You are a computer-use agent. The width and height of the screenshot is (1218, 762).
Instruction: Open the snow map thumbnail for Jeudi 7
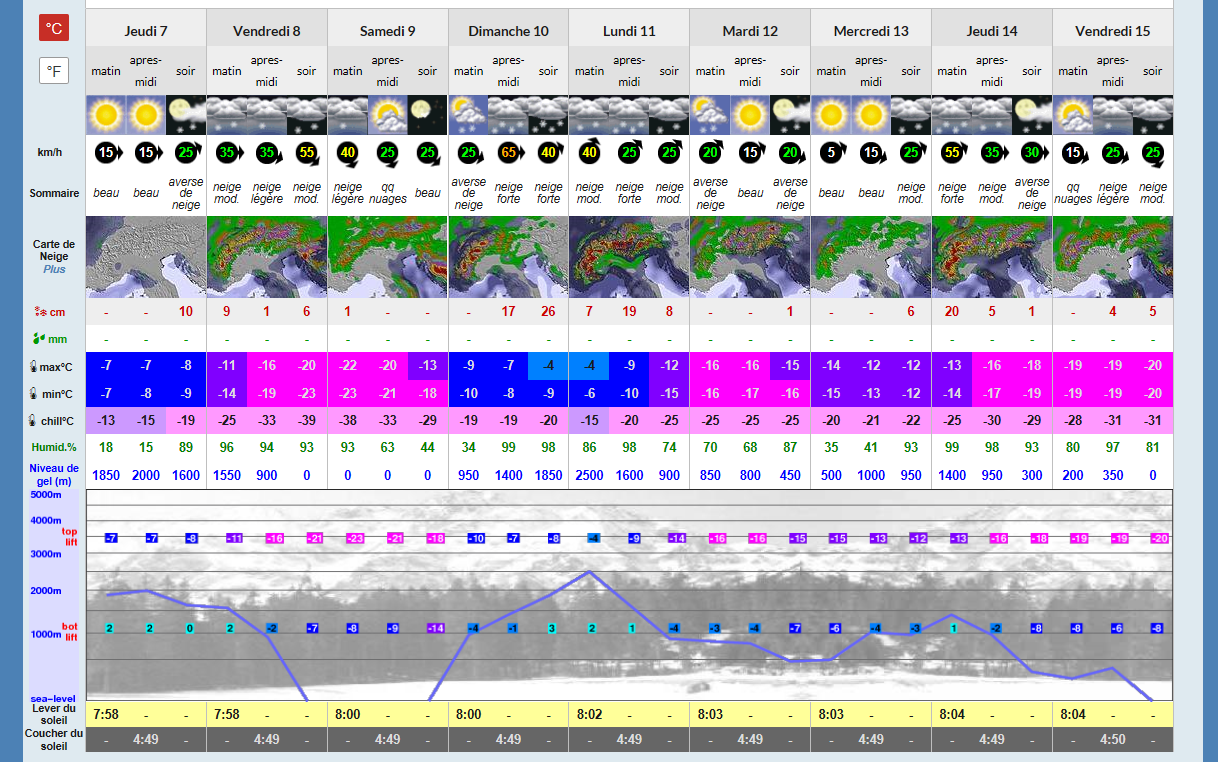click(146, 257)
